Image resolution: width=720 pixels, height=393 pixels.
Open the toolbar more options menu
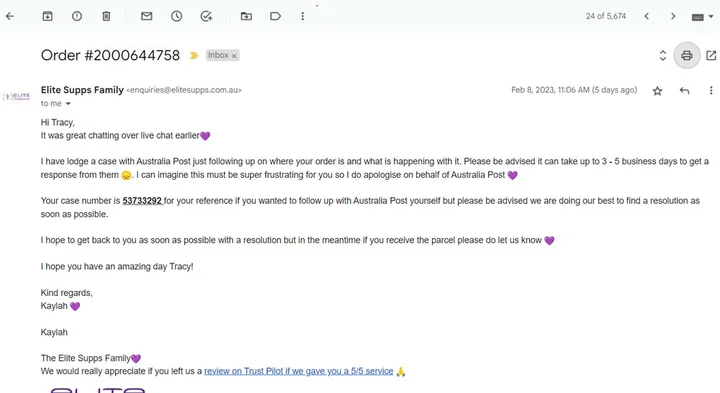(302, 16)
